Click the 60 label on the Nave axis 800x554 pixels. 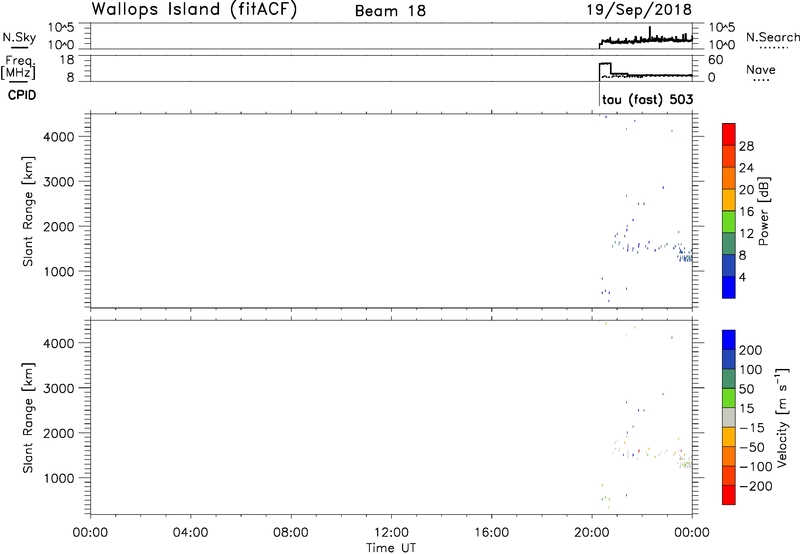[x=715, y=60]
